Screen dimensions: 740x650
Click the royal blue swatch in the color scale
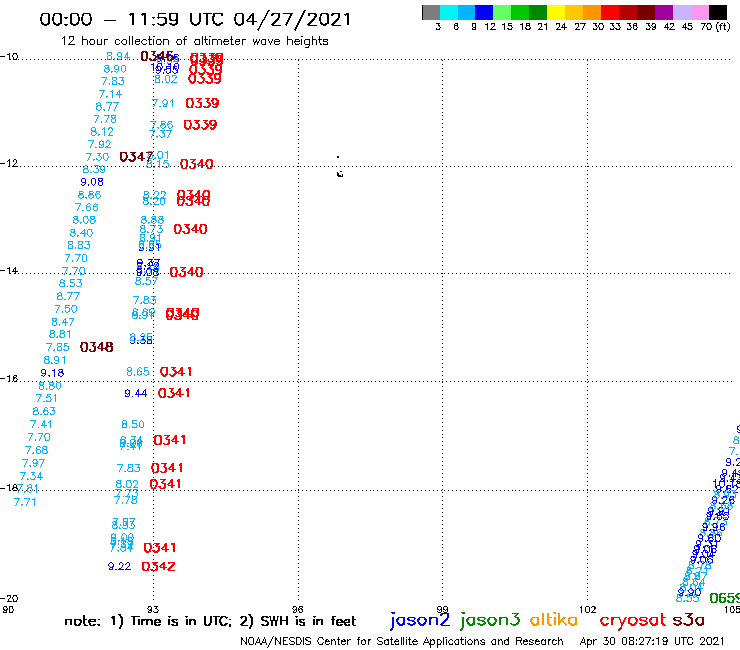(x=484, y=12)
